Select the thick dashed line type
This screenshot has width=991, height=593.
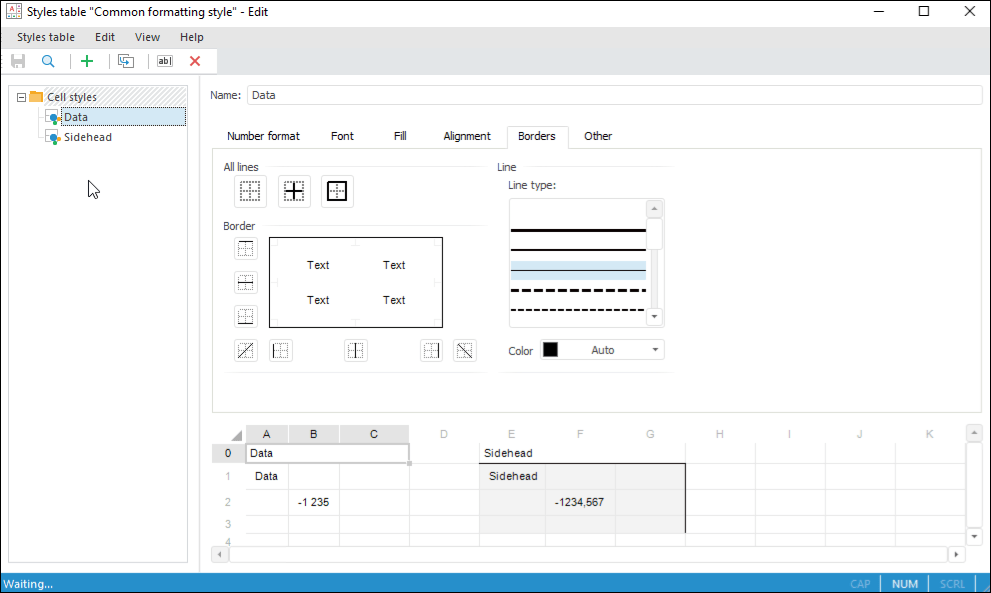[578, 290]
